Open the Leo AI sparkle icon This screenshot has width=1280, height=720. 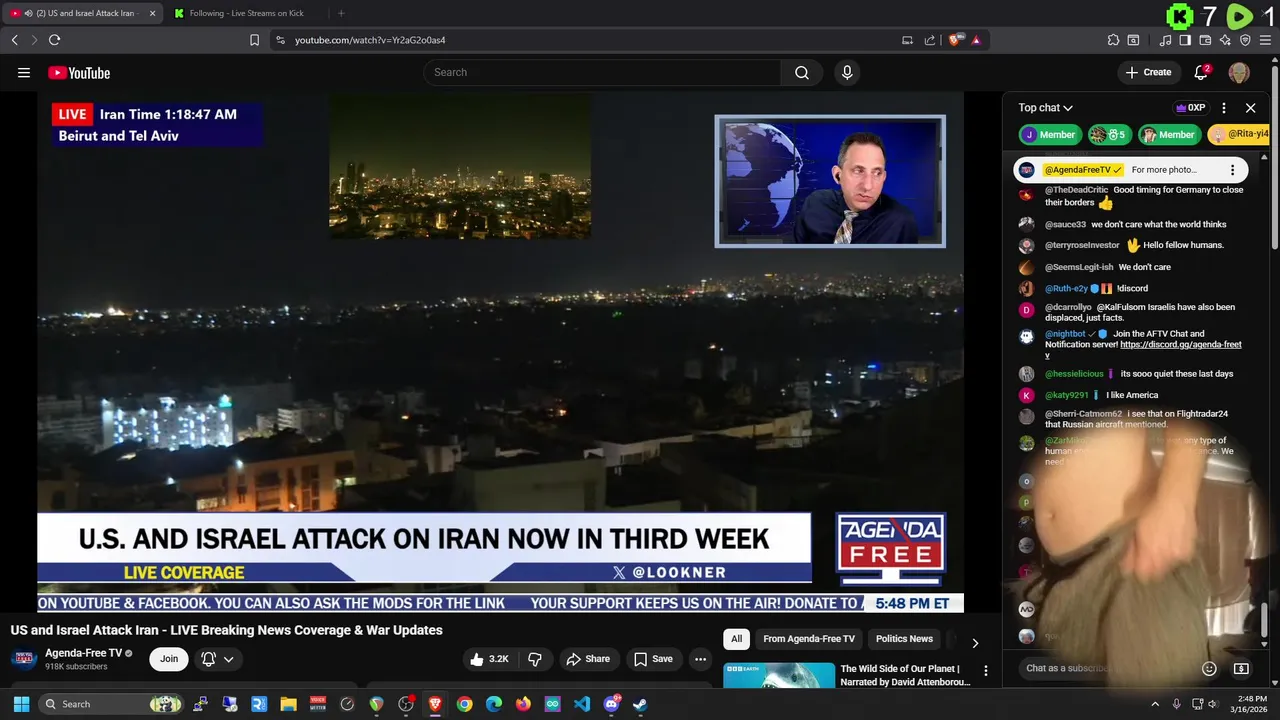[1225, 40]
